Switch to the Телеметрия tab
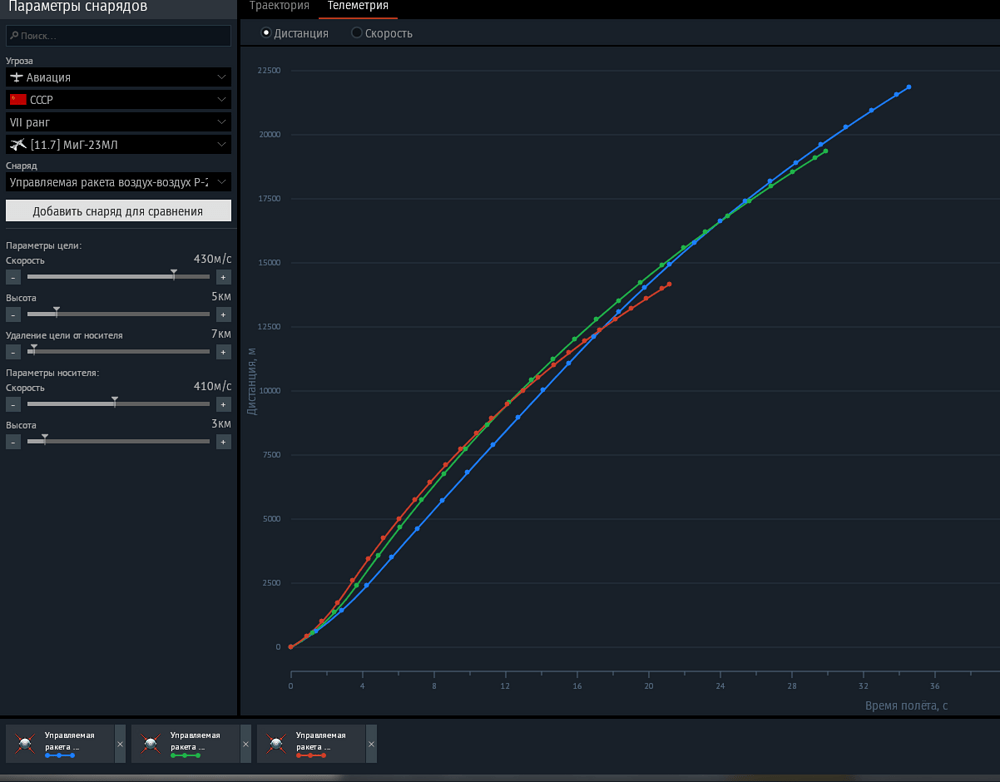Viewport: 1000px width, 782px height. tap(358, 6)
